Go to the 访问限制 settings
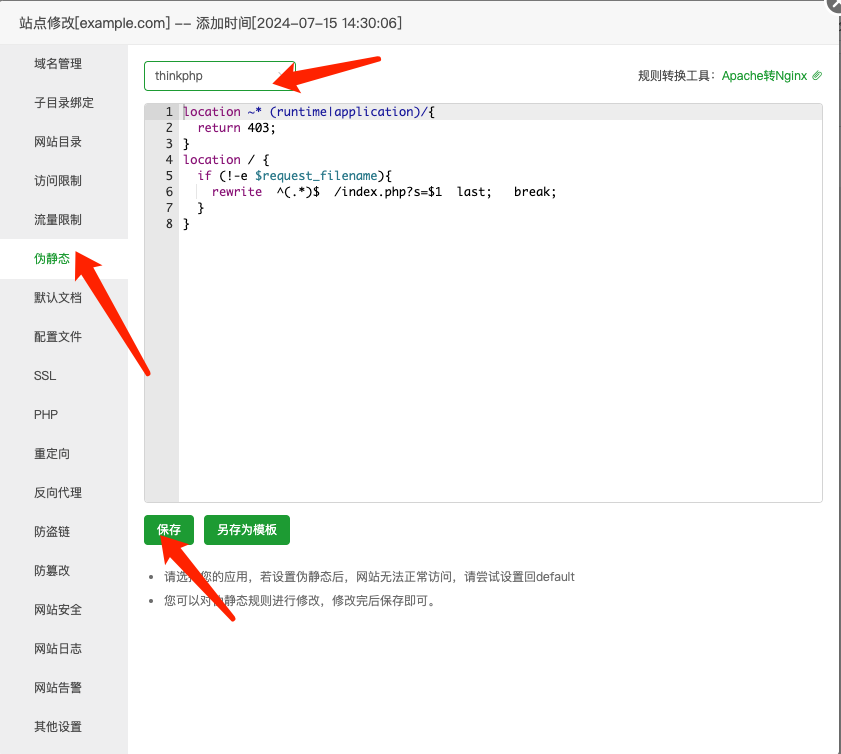 point(58,181)
